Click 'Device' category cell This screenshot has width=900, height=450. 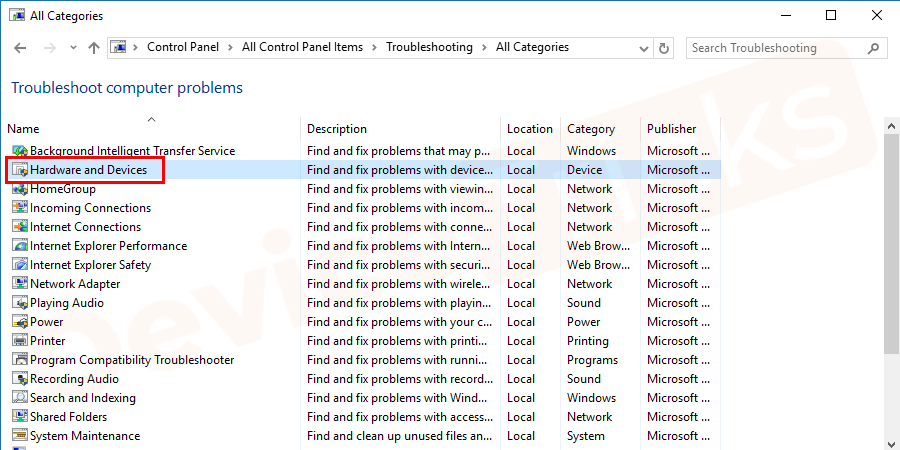coord(584,170)
